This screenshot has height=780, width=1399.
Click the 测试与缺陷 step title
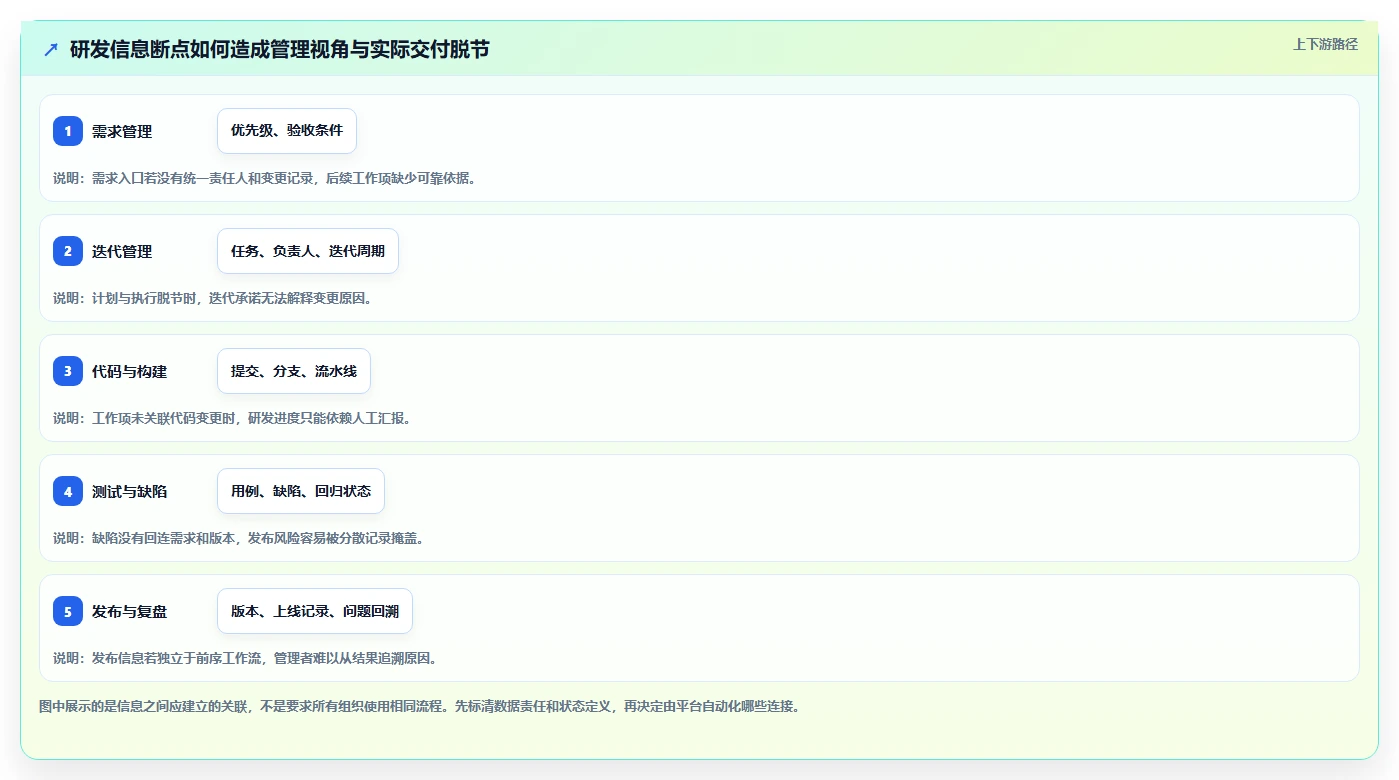[130, 492]
